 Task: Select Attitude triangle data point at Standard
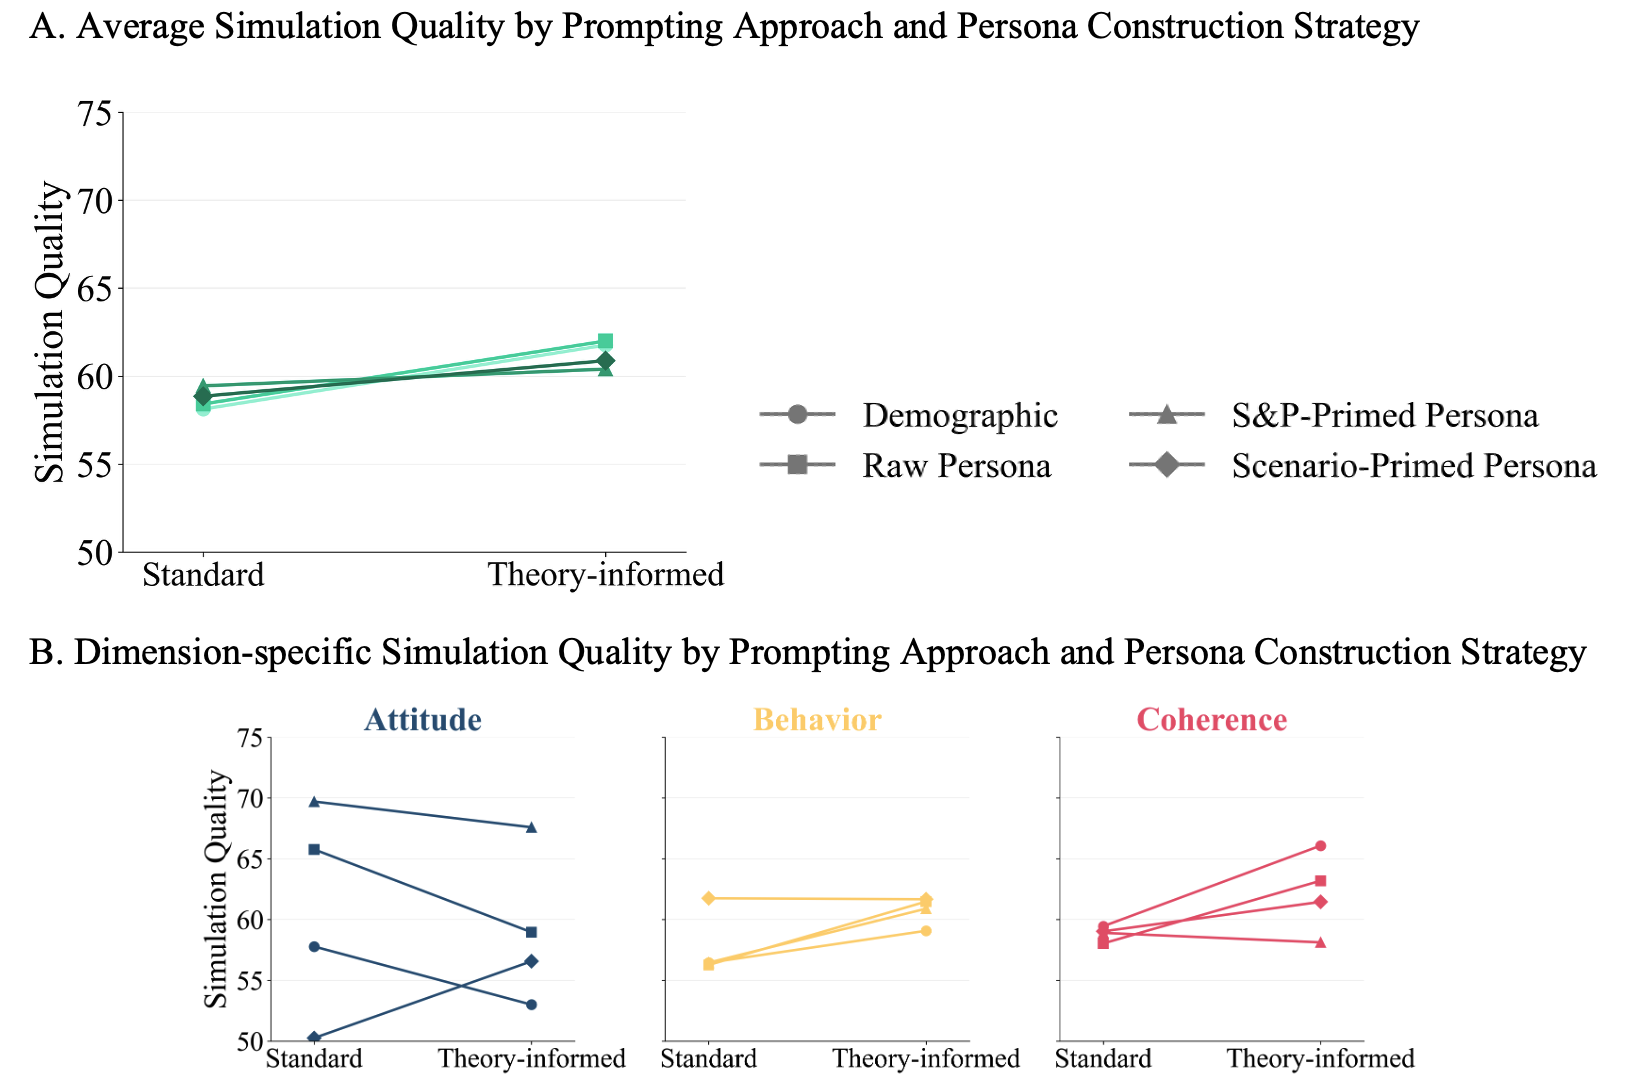point(314,801)
